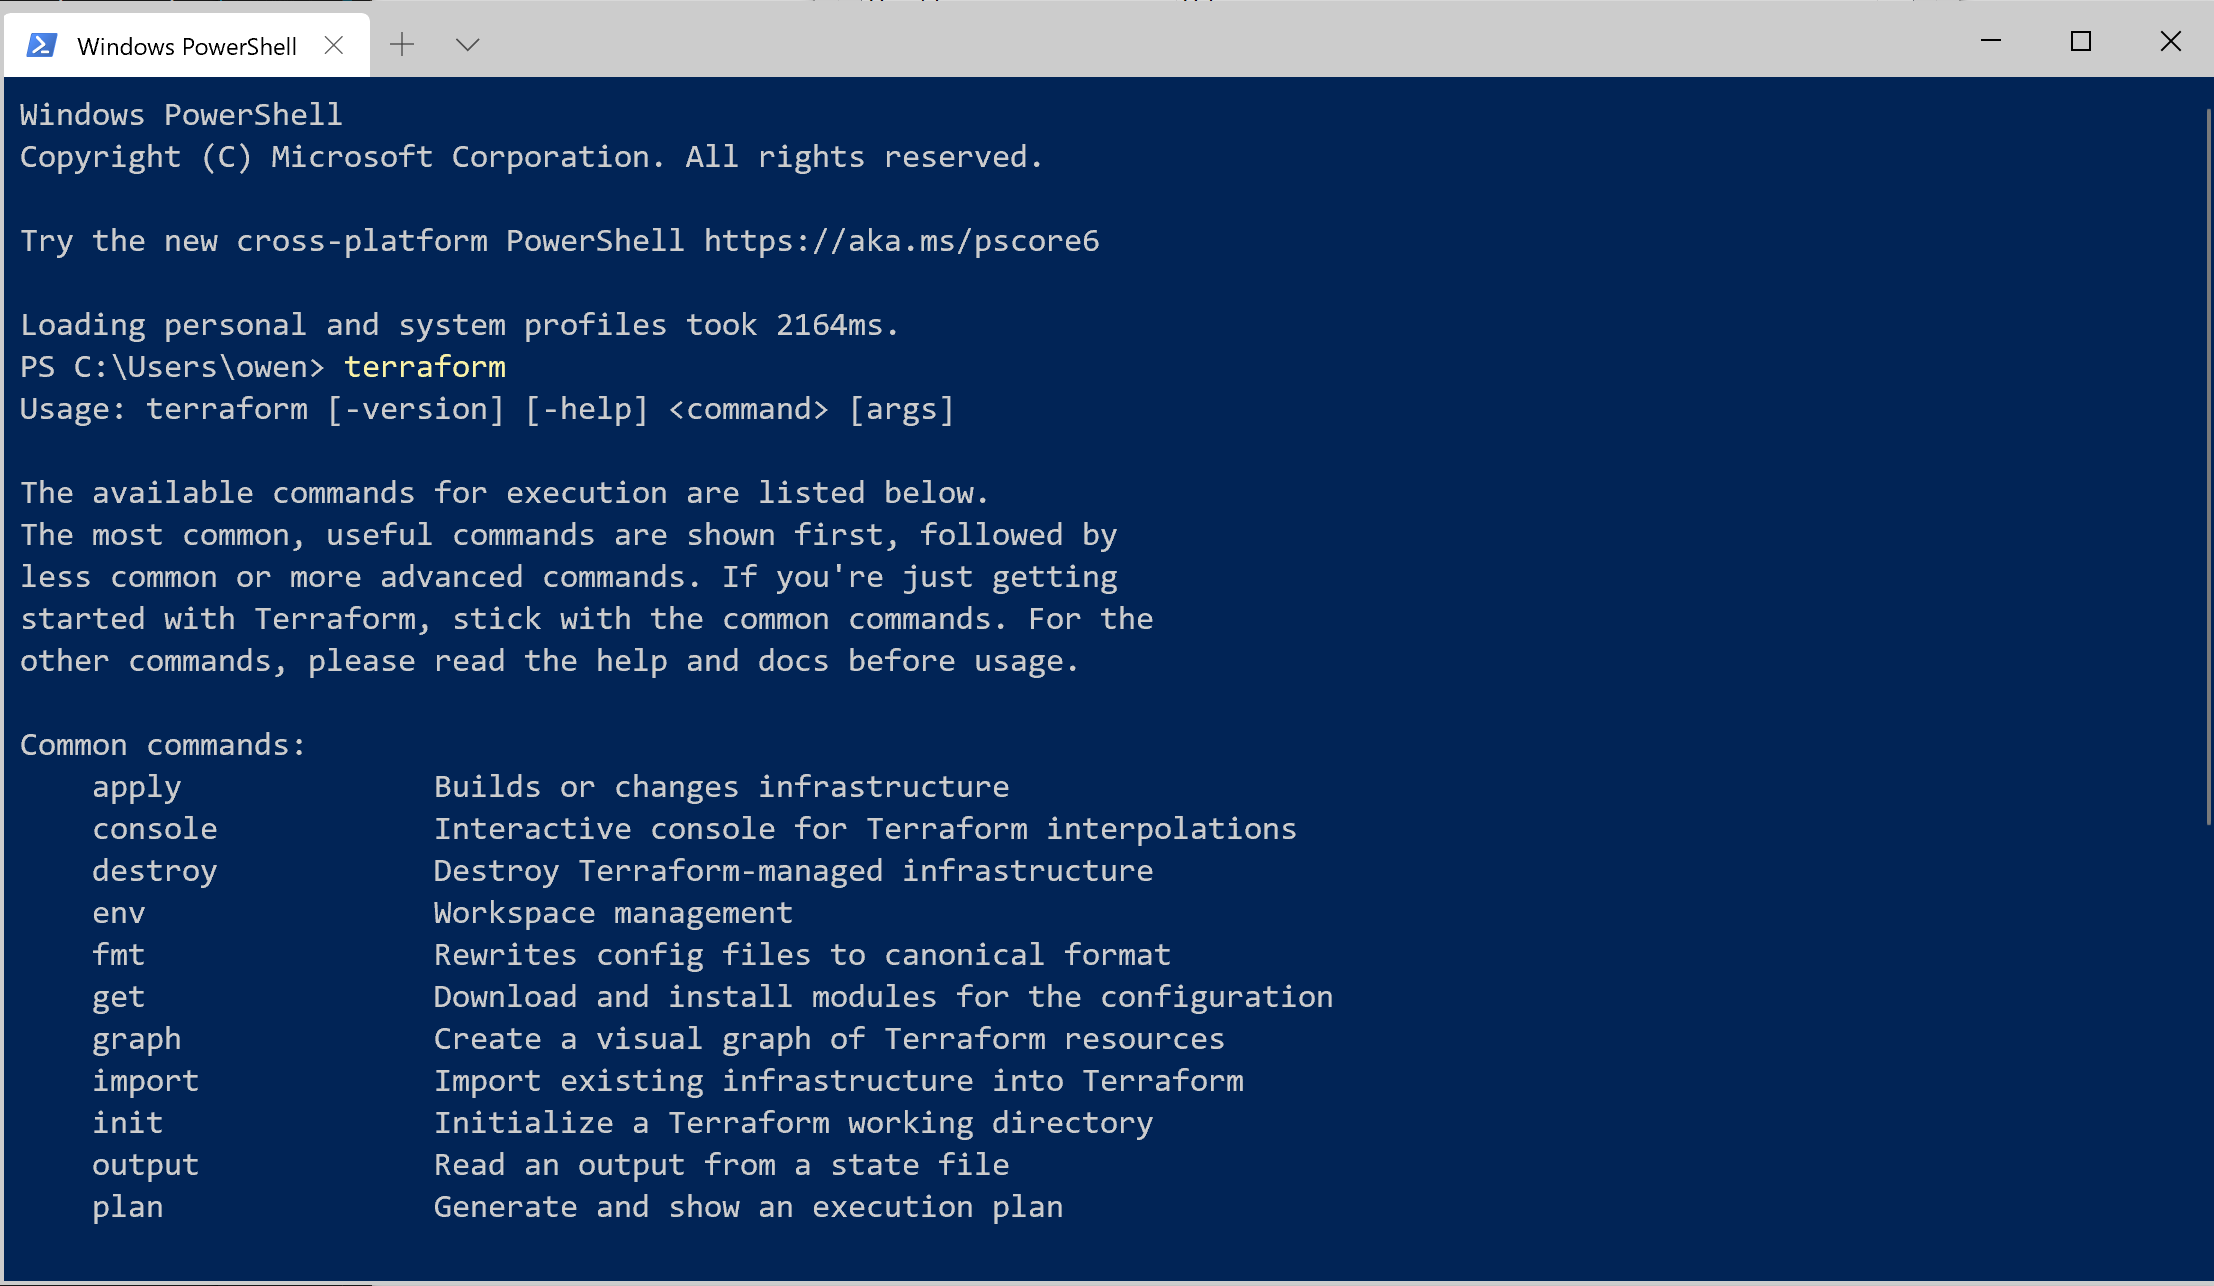
Task: Select the apply command text
Action: tap(136, 786)
